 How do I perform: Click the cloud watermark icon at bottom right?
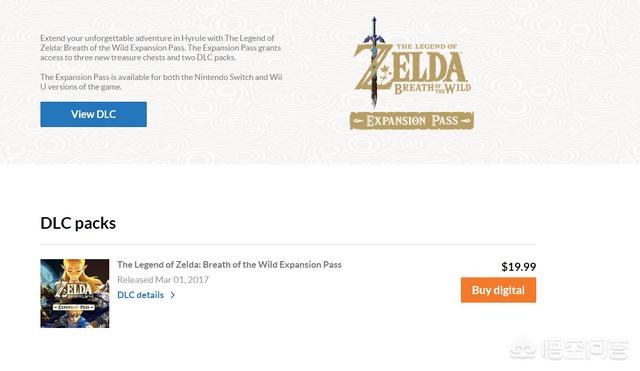[x=523, y=349]
